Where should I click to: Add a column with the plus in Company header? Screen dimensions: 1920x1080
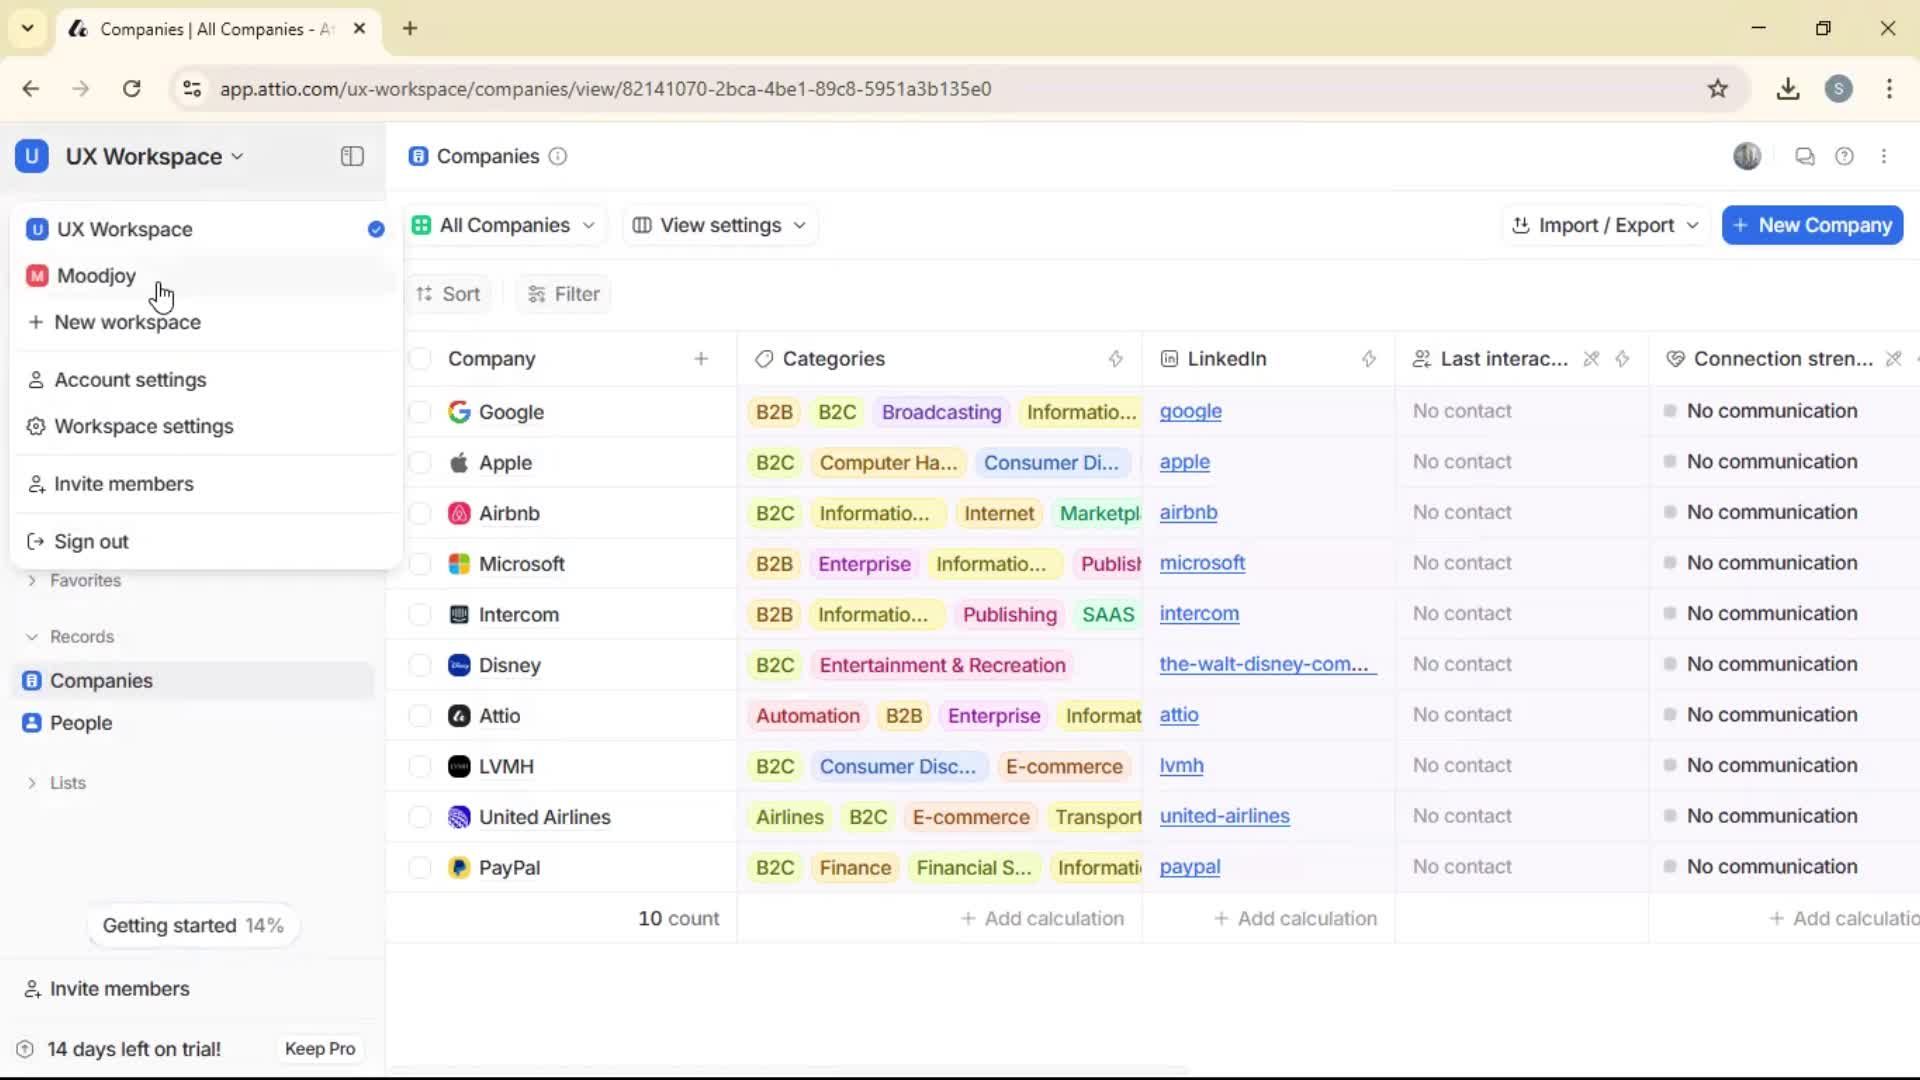(x=701, y=359)
